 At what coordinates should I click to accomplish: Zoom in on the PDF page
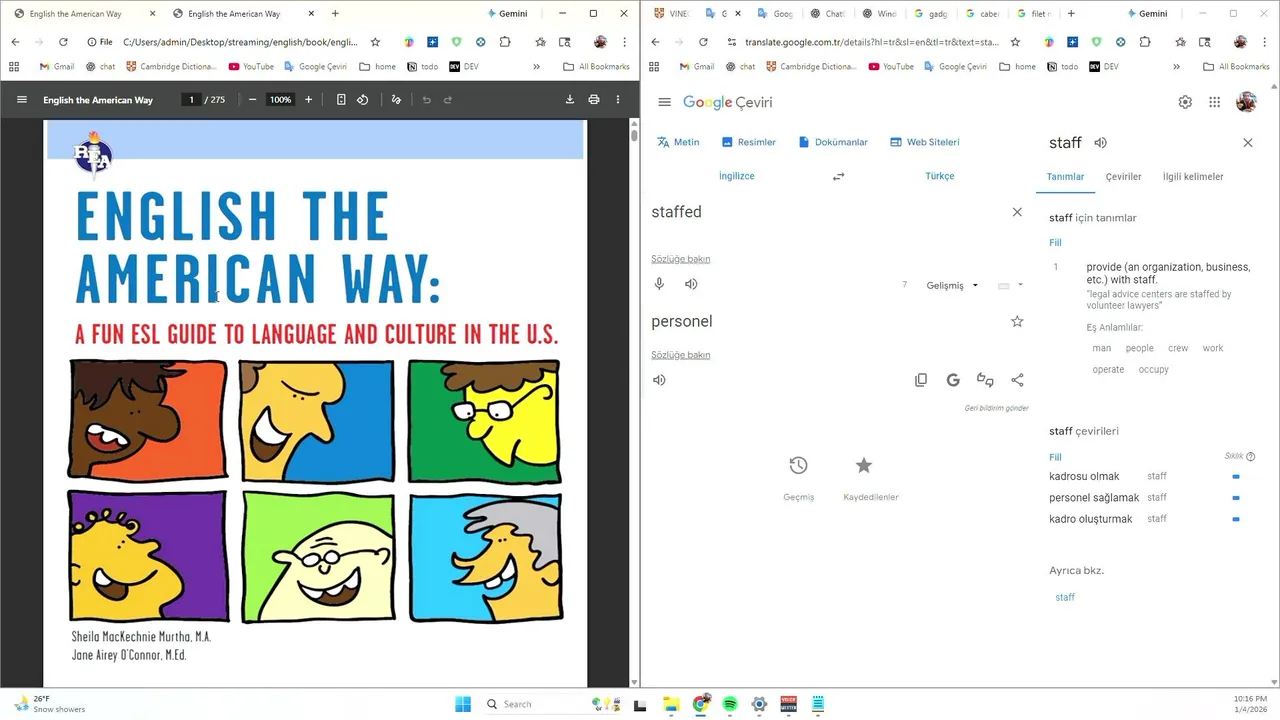(308, 100)
